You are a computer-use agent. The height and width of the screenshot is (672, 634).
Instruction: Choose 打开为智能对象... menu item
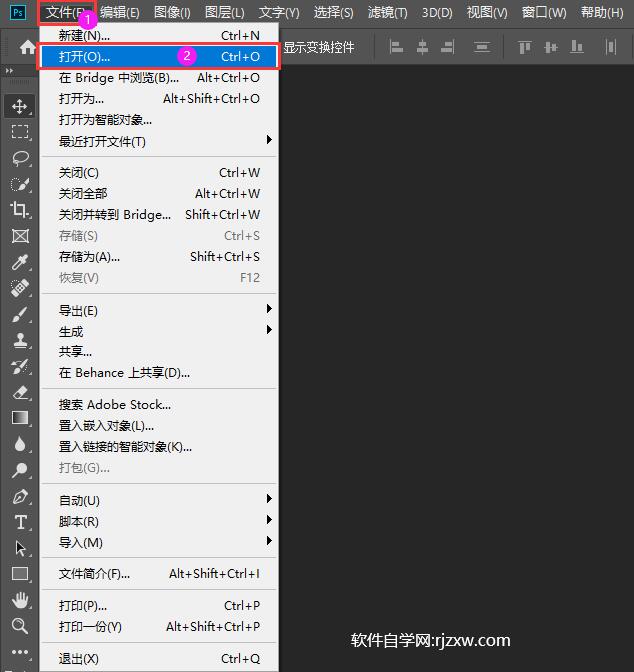pos(159,120)
